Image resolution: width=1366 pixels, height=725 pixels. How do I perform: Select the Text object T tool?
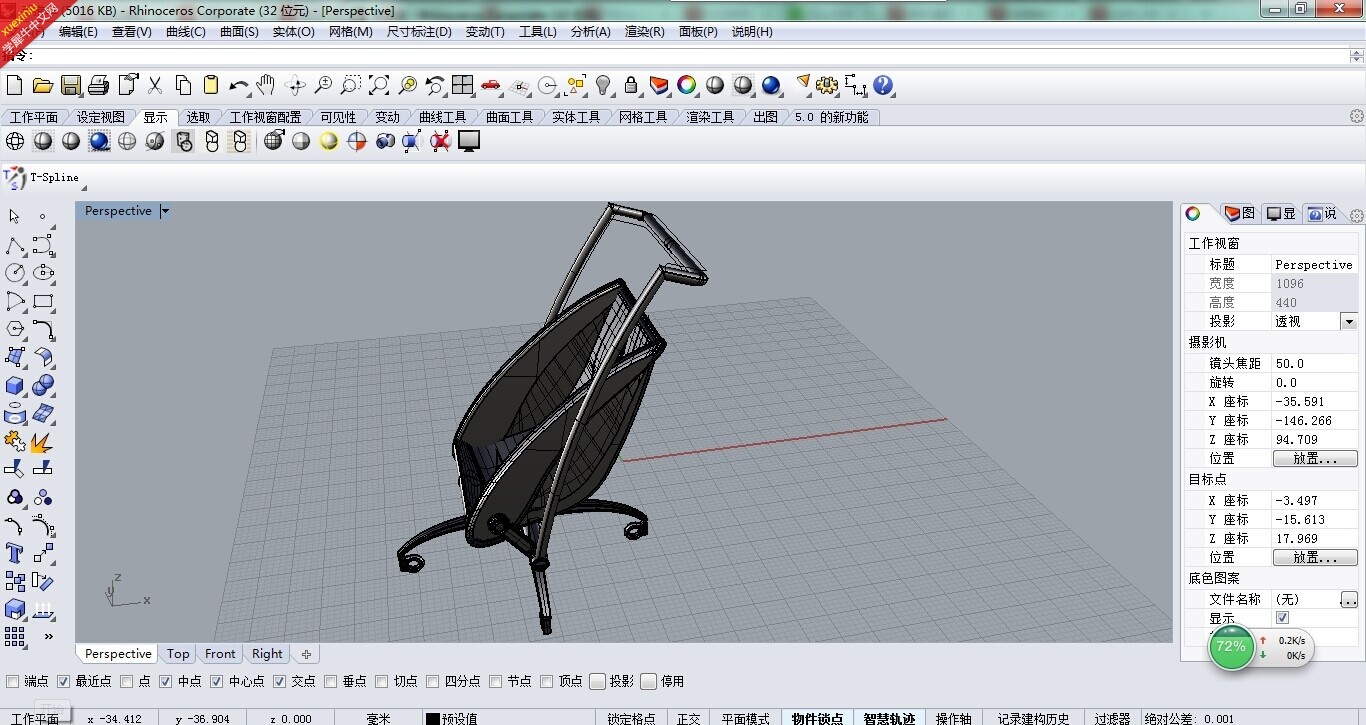click(14, 553)
